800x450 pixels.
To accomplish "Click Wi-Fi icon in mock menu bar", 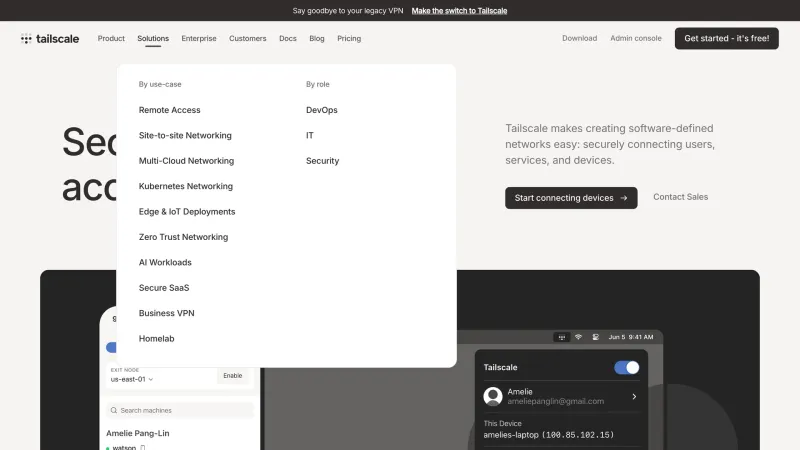I will [579, 337].
